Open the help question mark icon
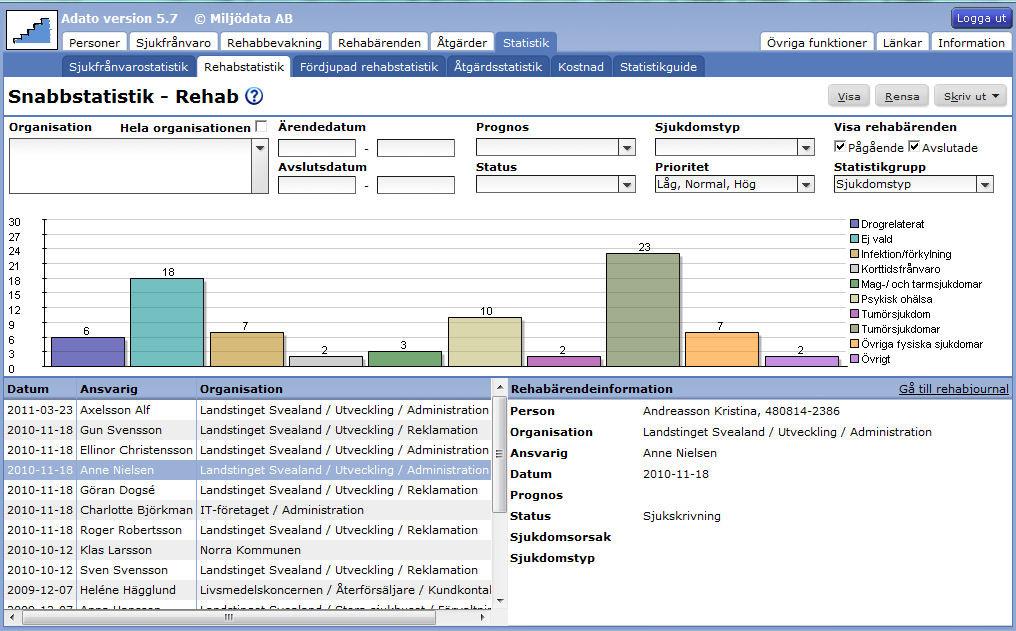The width and height of the screenshot is (1016, 631). point(254,96)
